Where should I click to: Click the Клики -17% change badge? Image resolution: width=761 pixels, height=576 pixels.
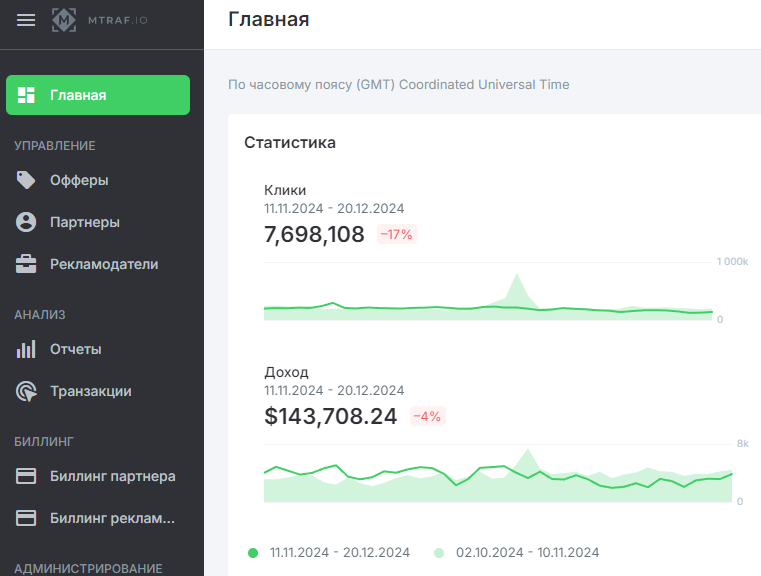point(397,234)
